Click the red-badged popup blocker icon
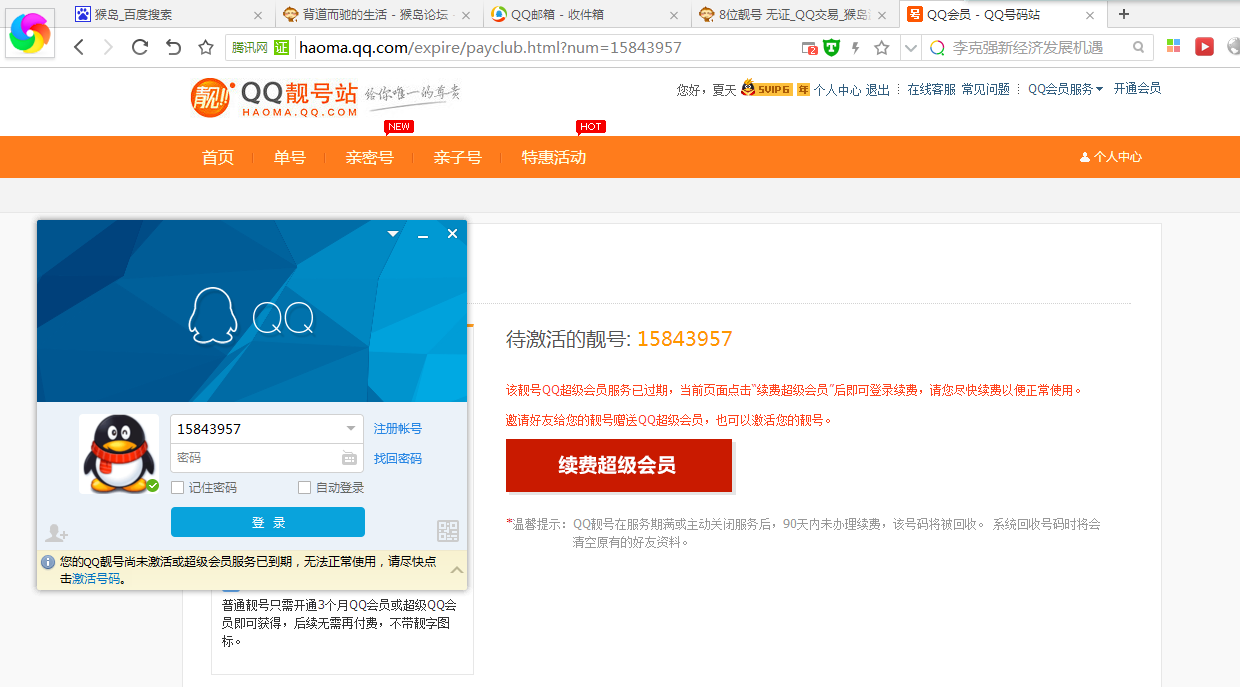Viewport: 1240px width, 687px height. tap(809, 48)
